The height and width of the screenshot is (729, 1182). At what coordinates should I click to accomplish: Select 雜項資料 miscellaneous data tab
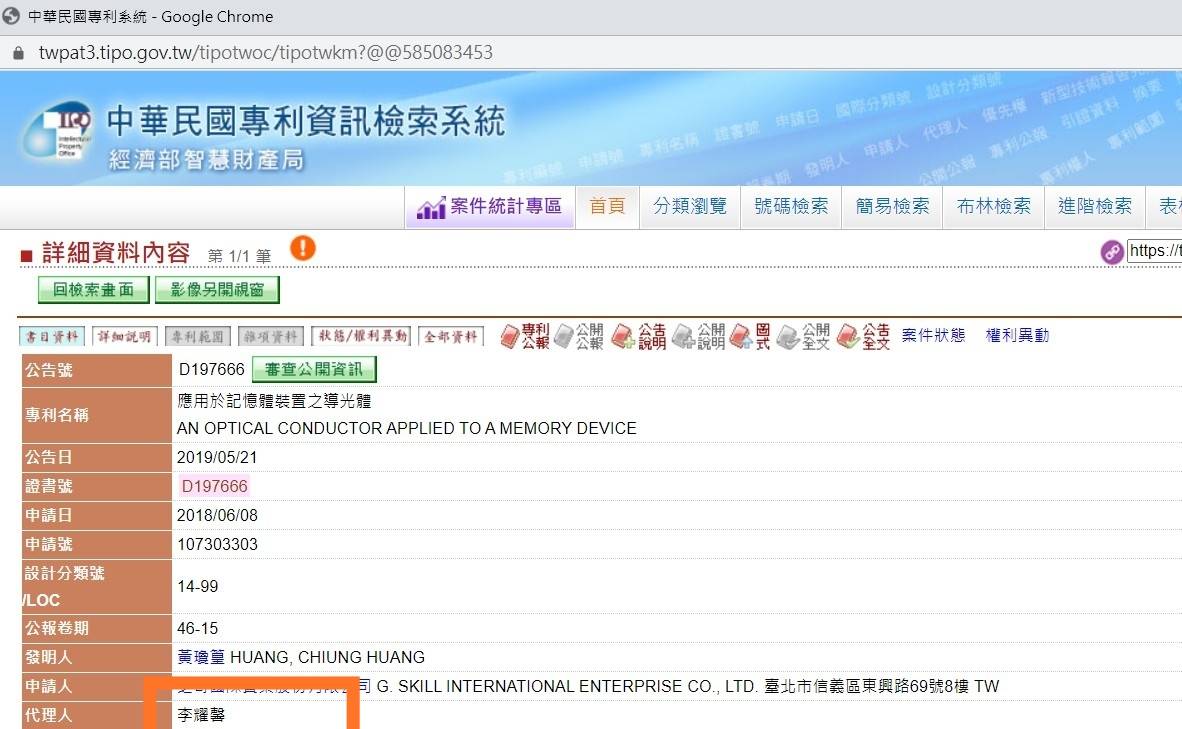[271, 336]
